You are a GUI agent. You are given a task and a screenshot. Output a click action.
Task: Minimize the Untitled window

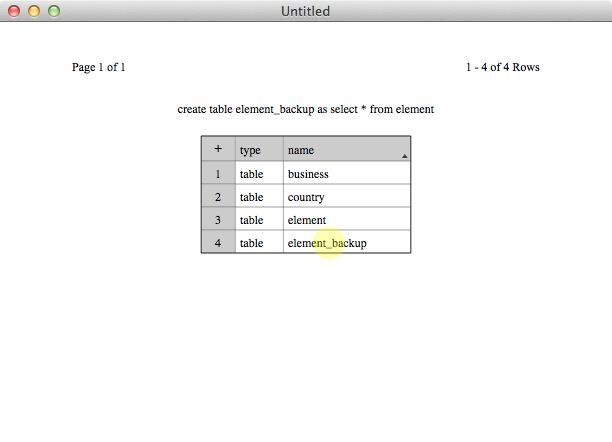coord(34,11)
